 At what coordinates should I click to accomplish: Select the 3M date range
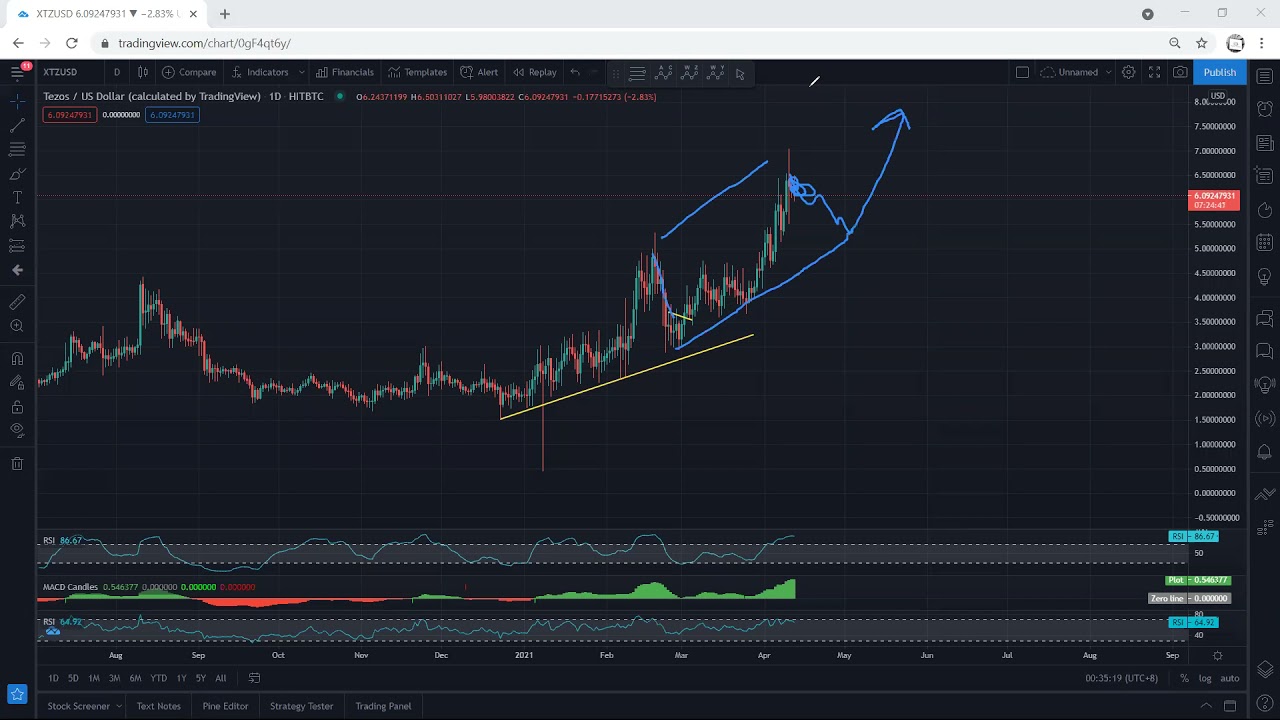point(114,678)
